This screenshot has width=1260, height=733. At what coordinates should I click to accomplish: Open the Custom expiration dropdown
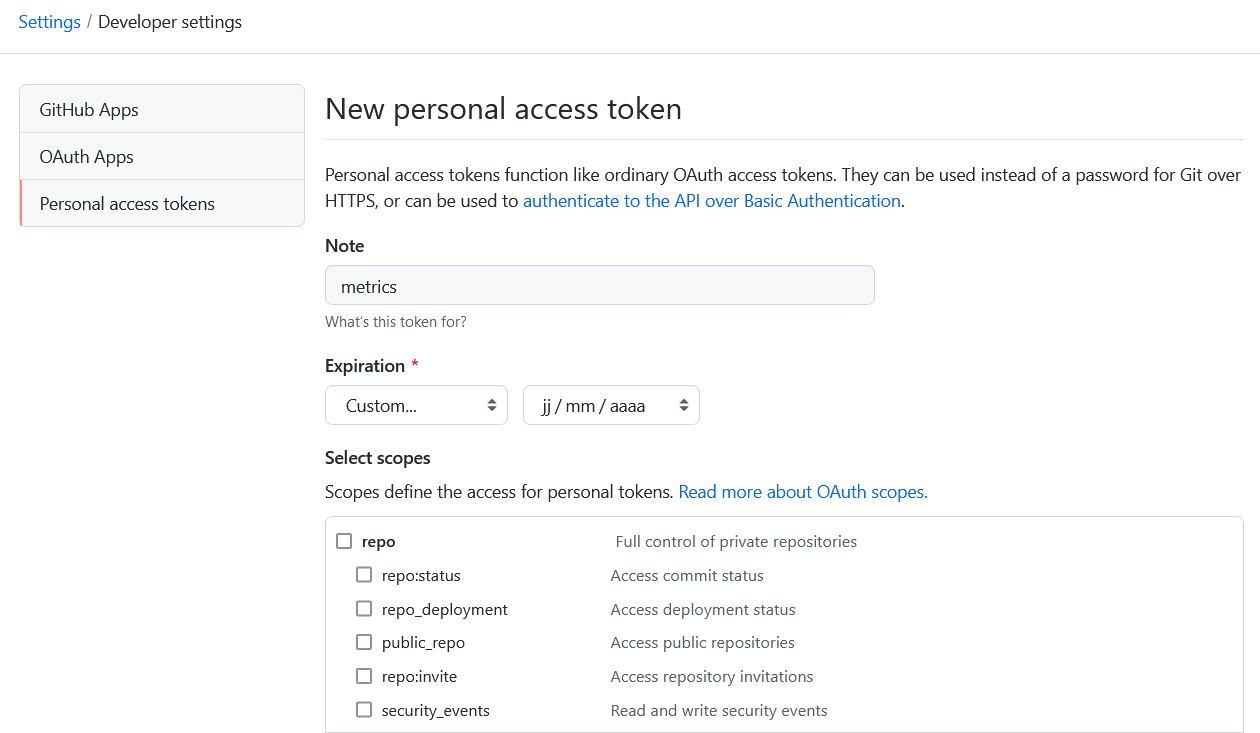pos(416,405)
